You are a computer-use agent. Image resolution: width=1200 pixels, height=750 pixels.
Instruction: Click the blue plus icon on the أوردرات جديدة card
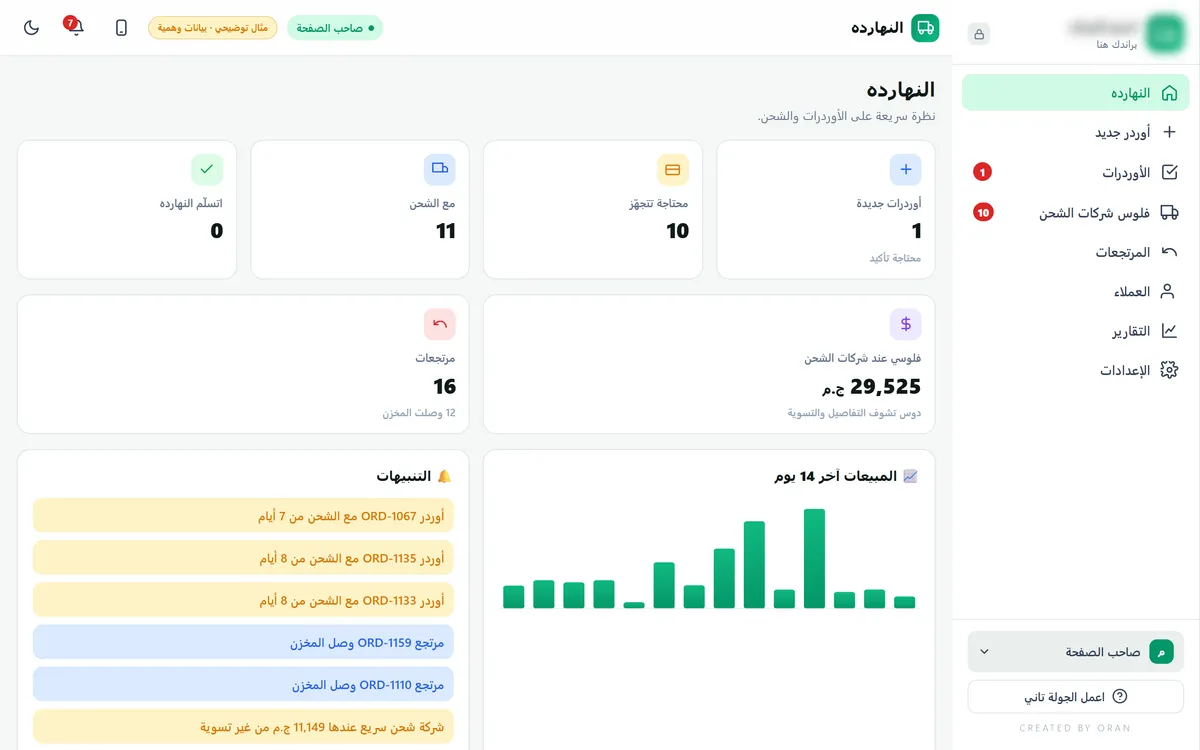[905, 170]
